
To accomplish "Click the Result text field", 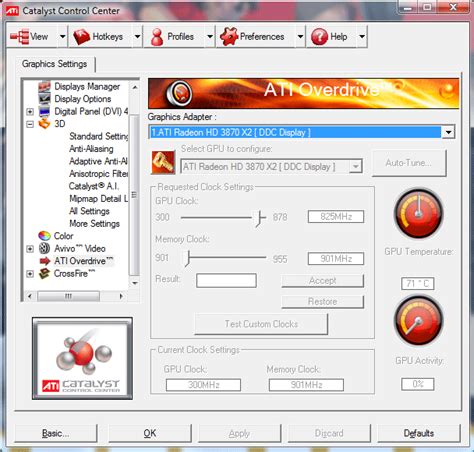I will [226, 280].
